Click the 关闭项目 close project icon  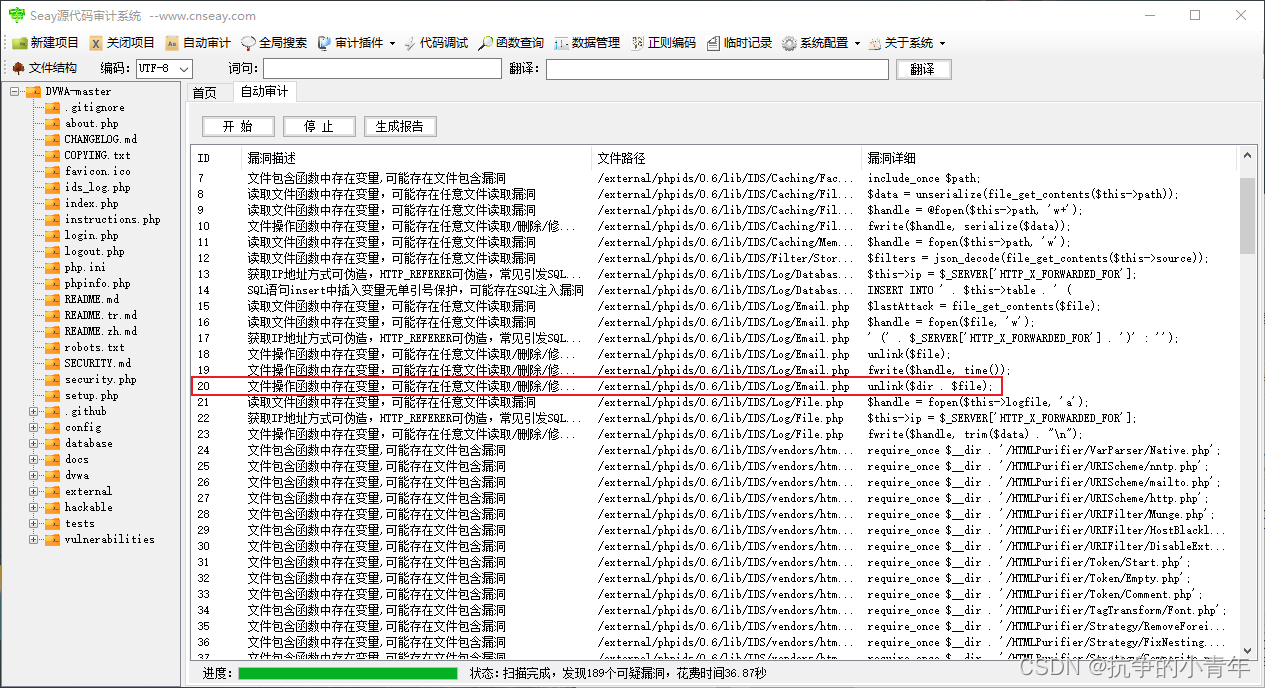96,43
